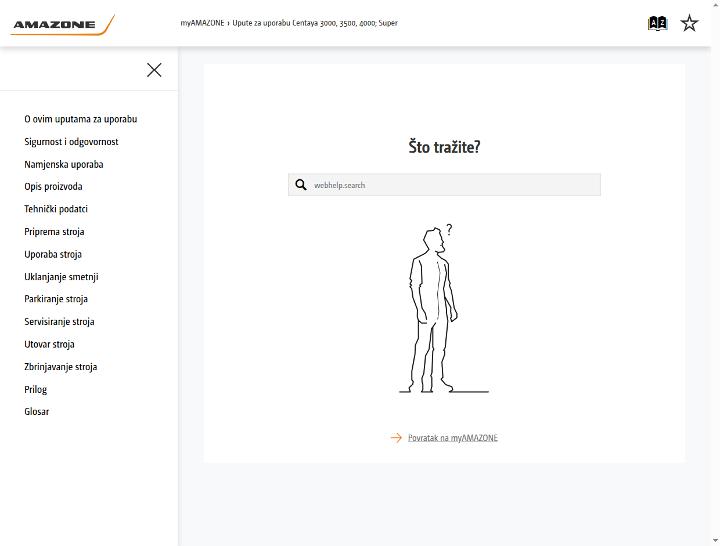The image size is (720, 546).
Task: Click the orange arrow beside Povratak na myAMAZONE
Action: coord(396,438)
